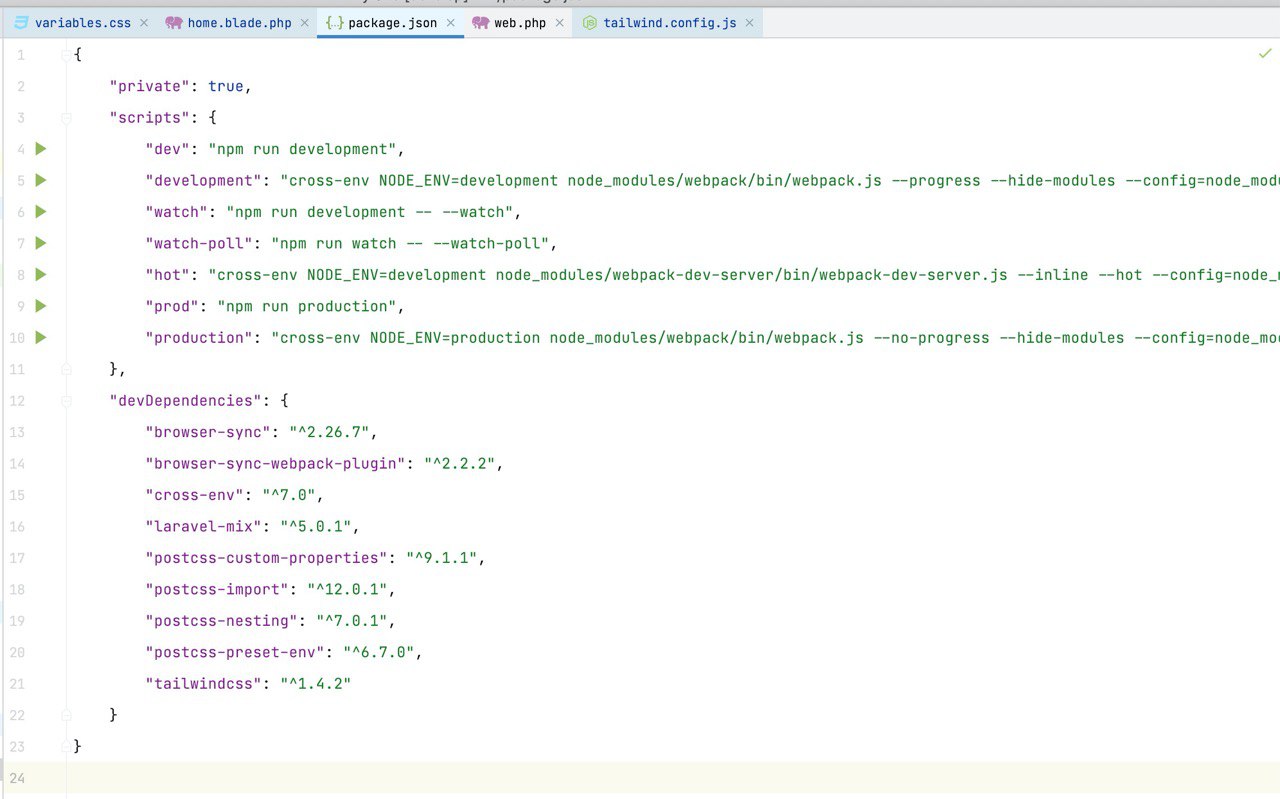Run the "watch" script gutter icon

41,212
